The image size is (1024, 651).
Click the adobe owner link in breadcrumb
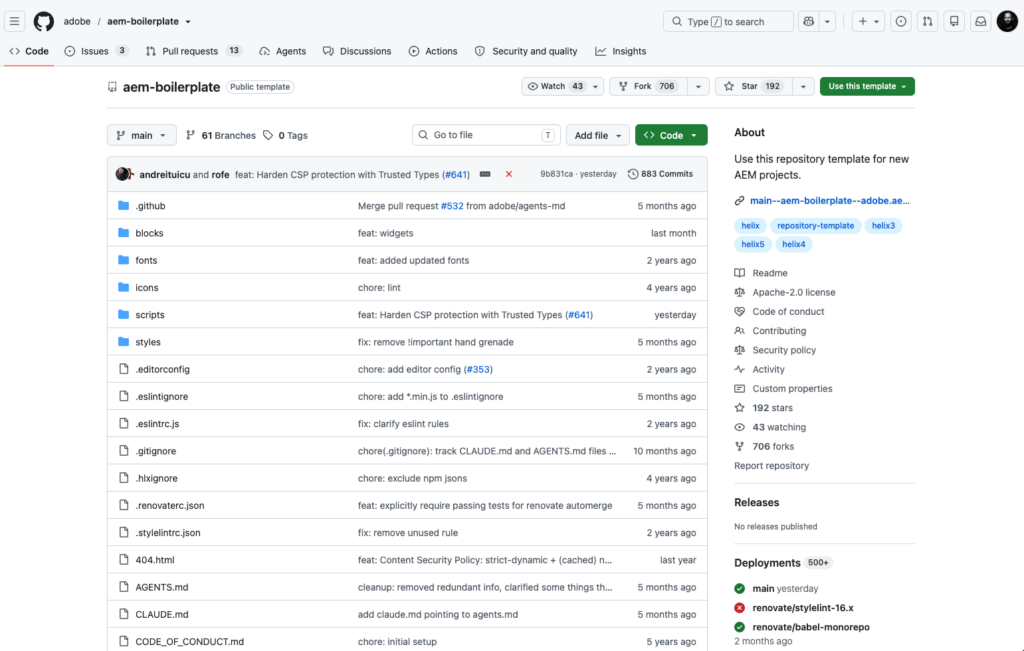click(77, 22)
